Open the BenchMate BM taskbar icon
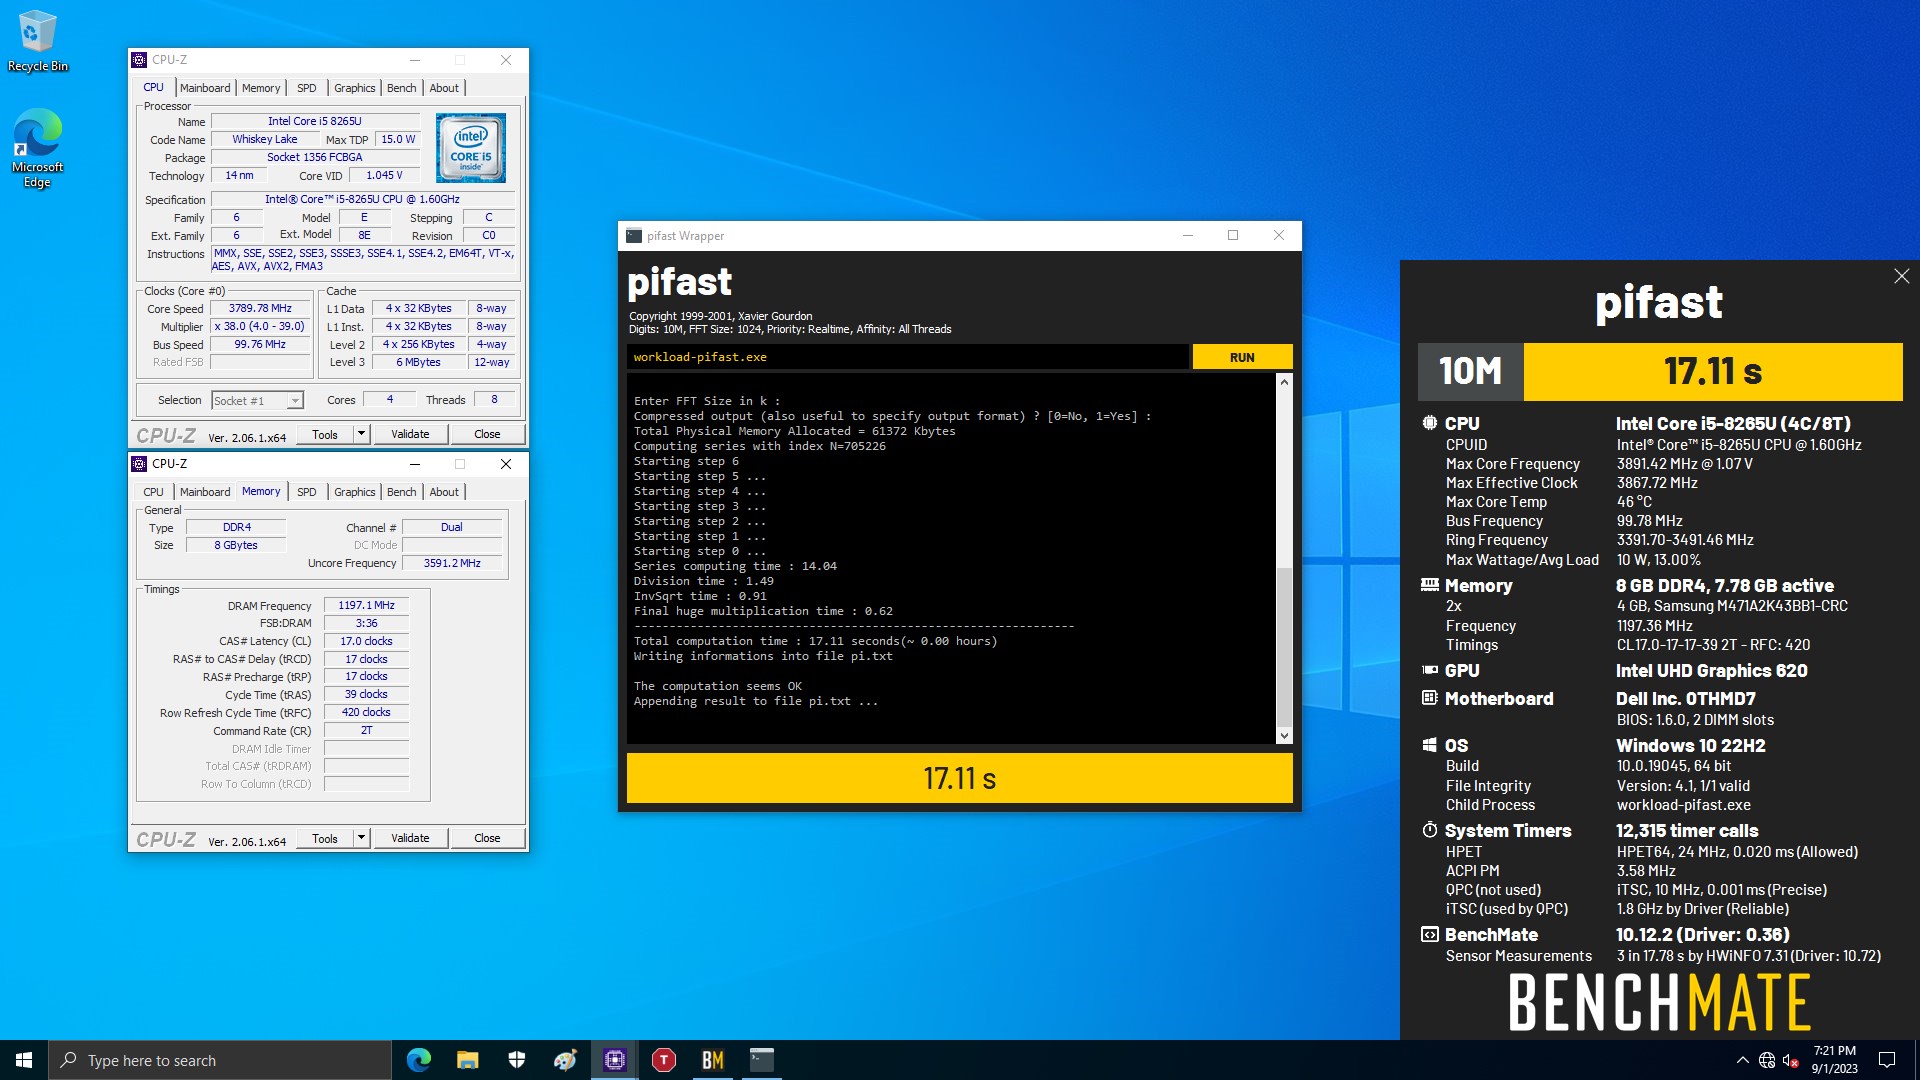 [713, 1060]
